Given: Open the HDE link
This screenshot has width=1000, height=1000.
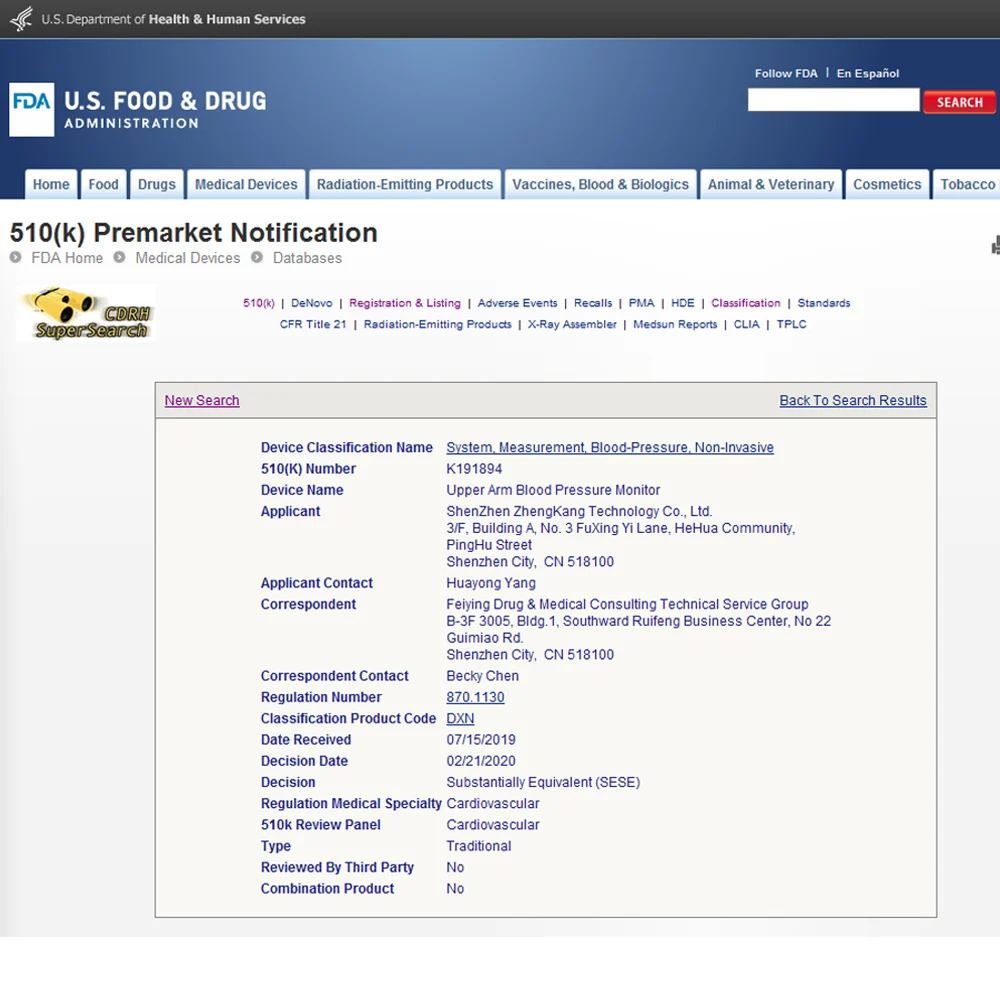Looking at the screenshot, I should click(682, 303).
